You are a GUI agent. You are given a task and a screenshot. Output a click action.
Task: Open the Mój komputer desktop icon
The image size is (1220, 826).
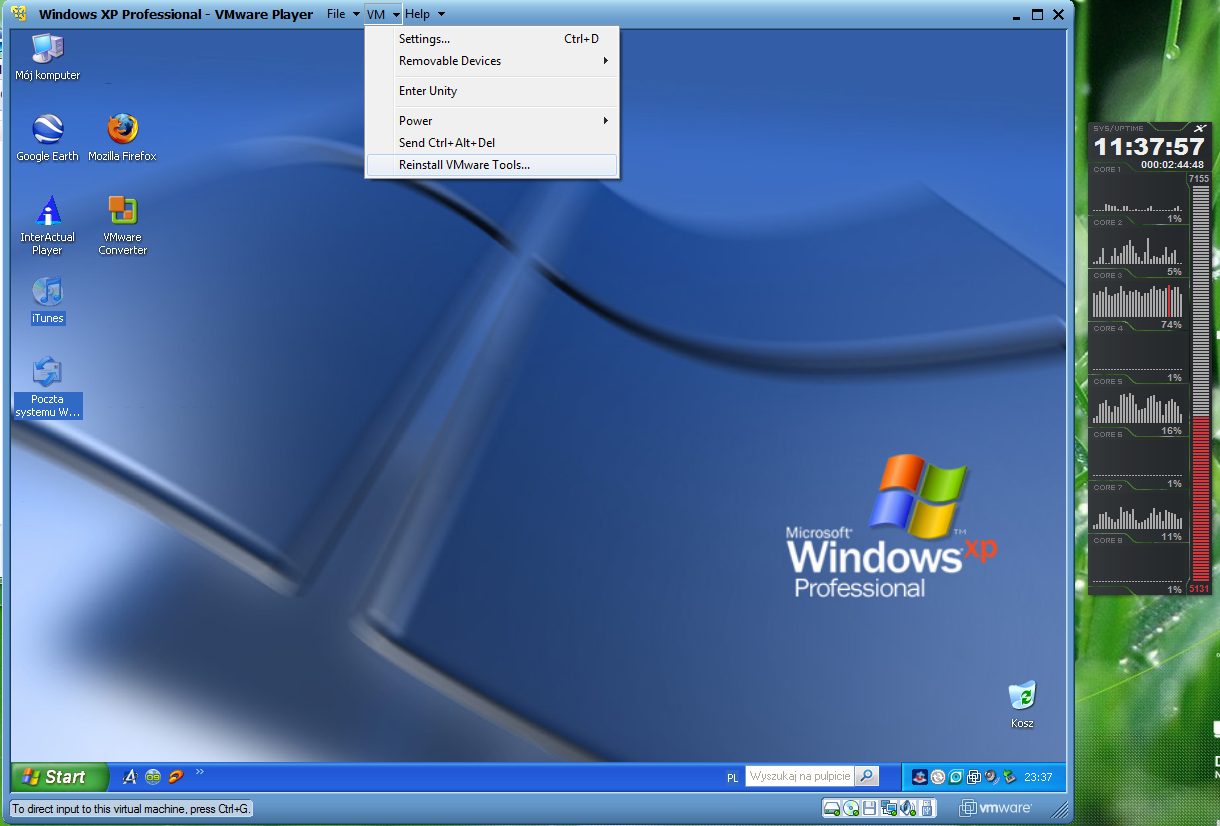point(47,57)
